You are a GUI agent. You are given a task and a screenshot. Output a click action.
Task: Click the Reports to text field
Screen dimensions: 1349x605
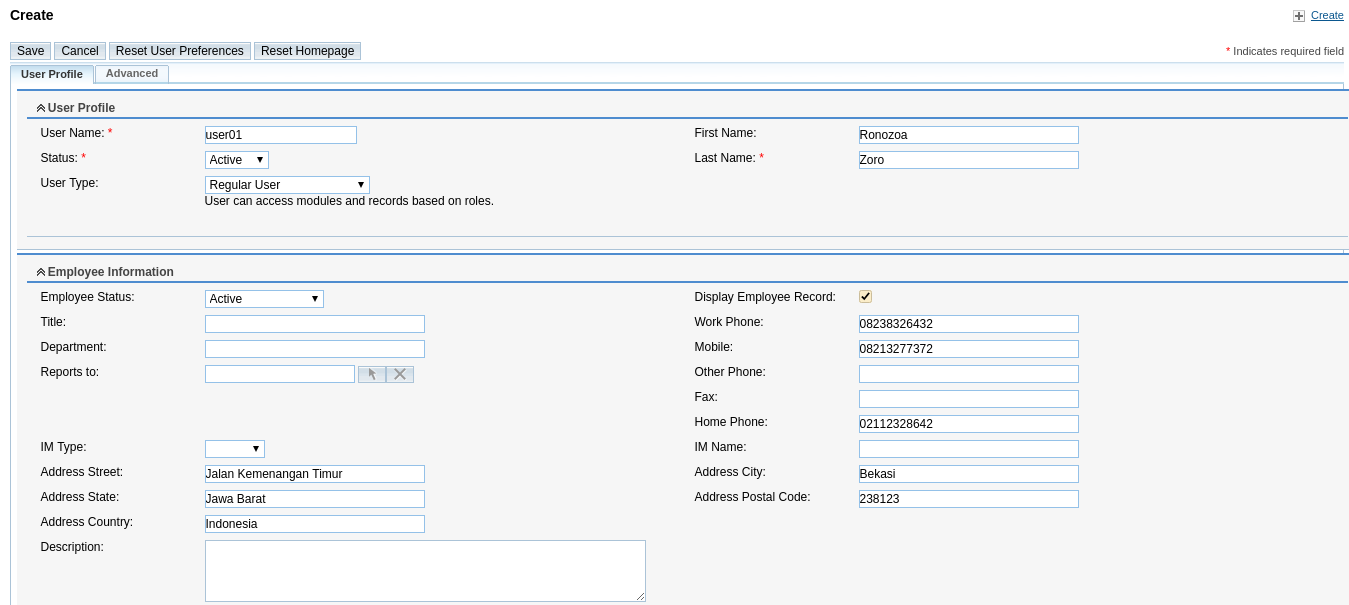[x=280, y=374]
